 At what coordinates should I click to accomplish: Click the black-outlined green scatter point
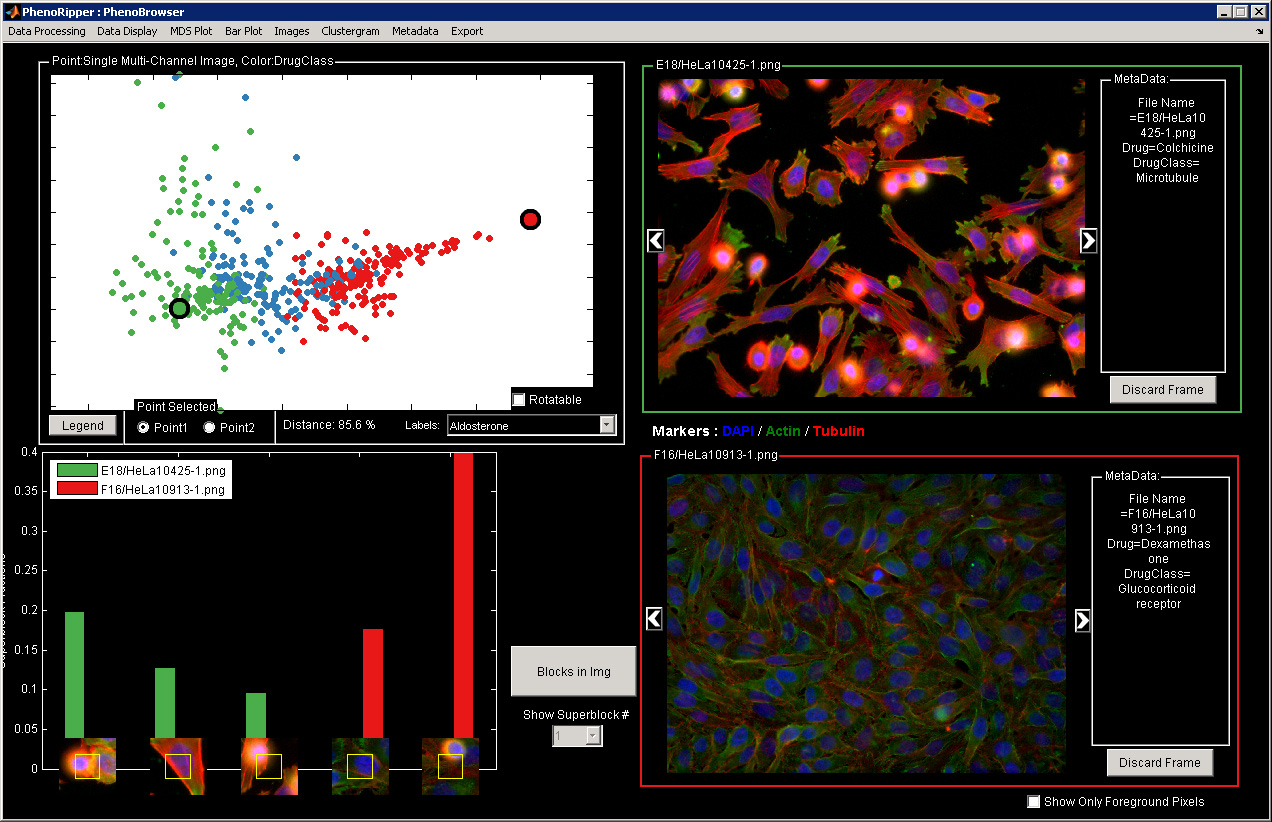pyautogui.click(x=179, y=308)
